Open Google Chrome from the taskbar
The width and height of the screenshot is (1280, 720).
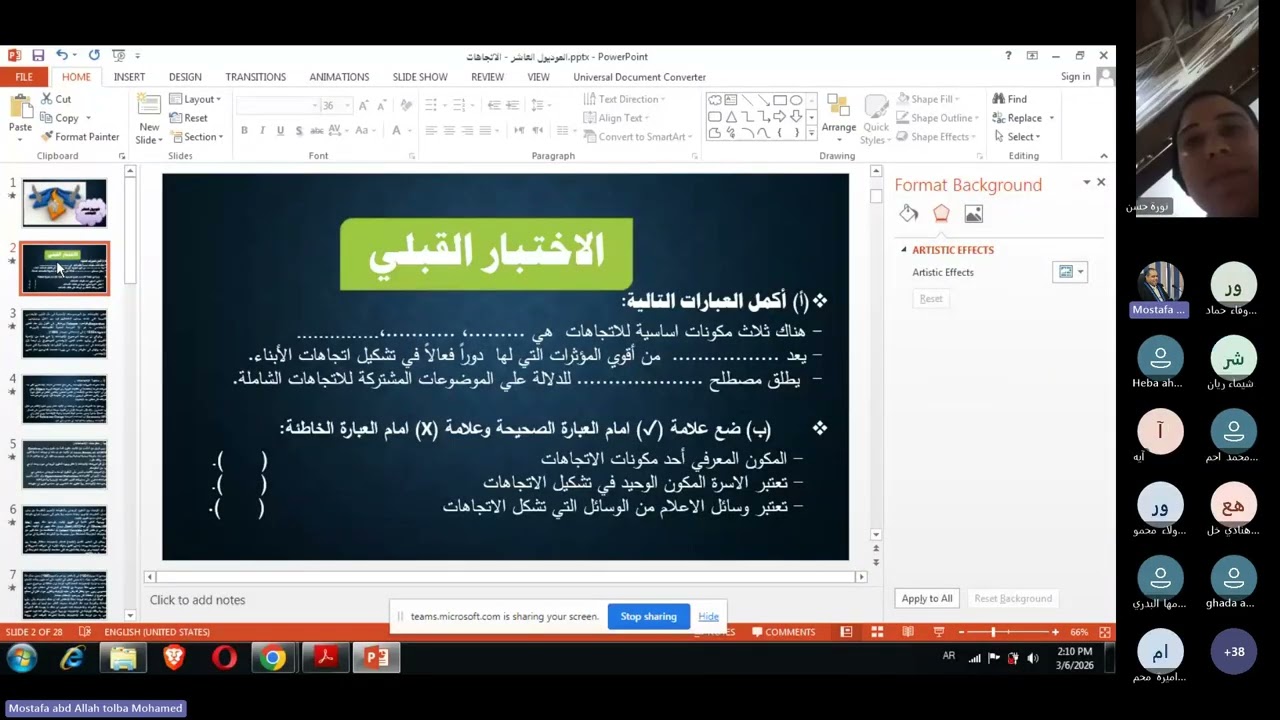coord(273,657)
